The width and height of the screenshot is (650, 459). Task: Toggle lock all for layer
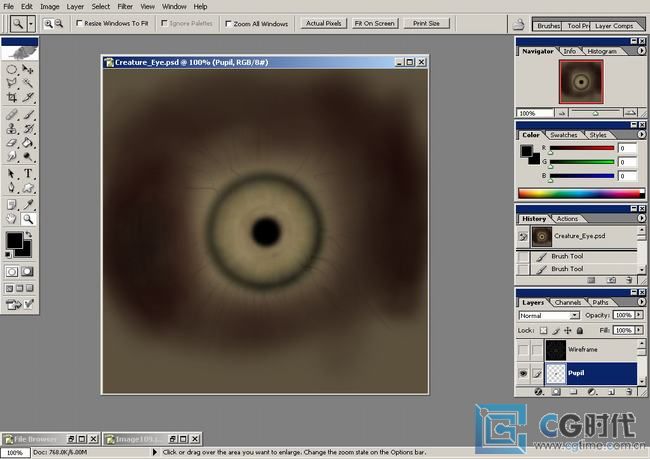click(580, 330)
